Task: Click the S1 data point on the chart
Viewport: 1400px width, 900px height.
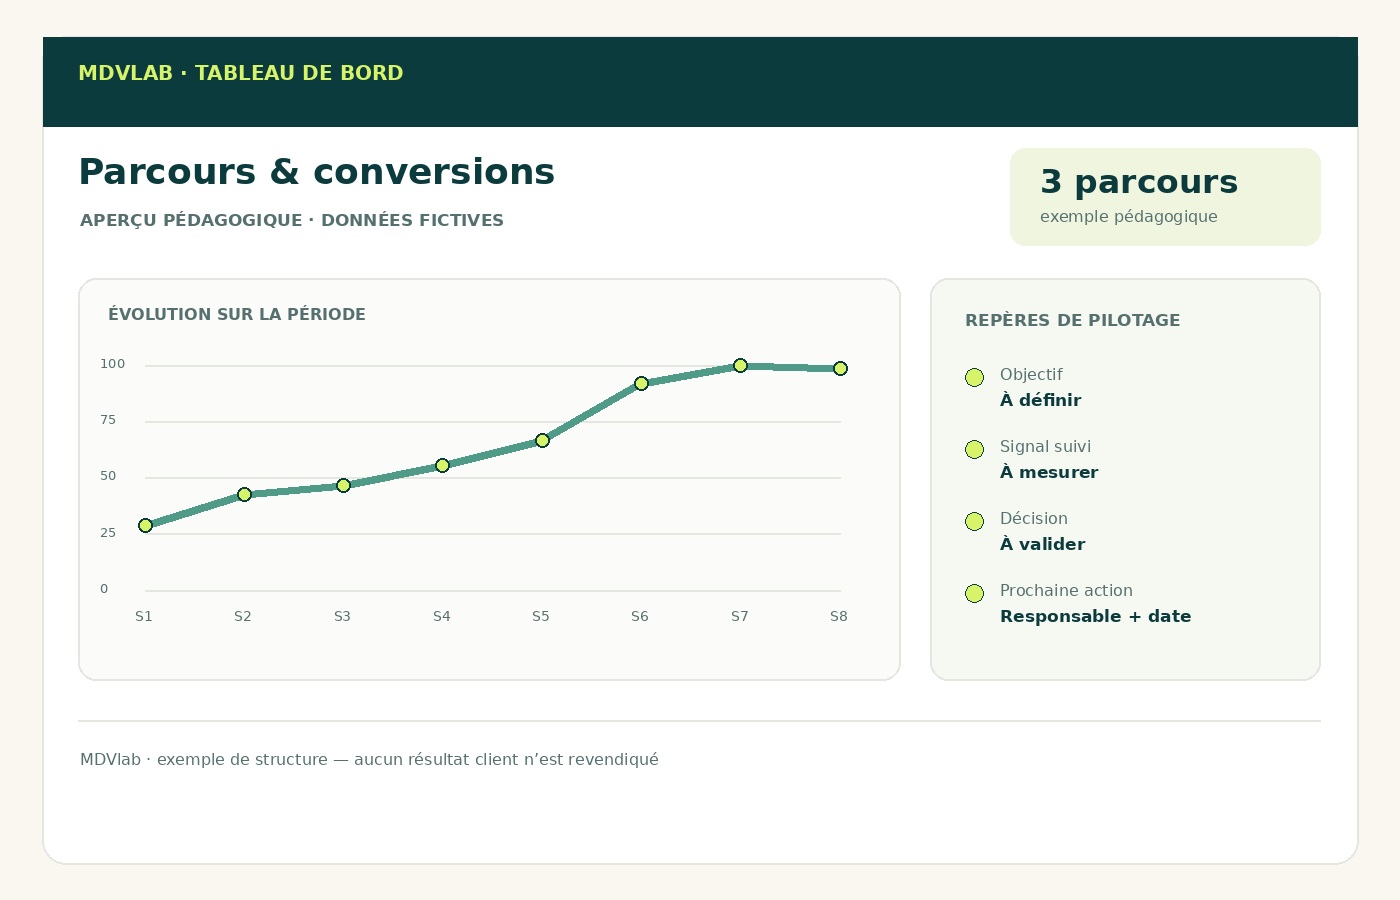Action: pyautogui.click(x=145, y=526)
